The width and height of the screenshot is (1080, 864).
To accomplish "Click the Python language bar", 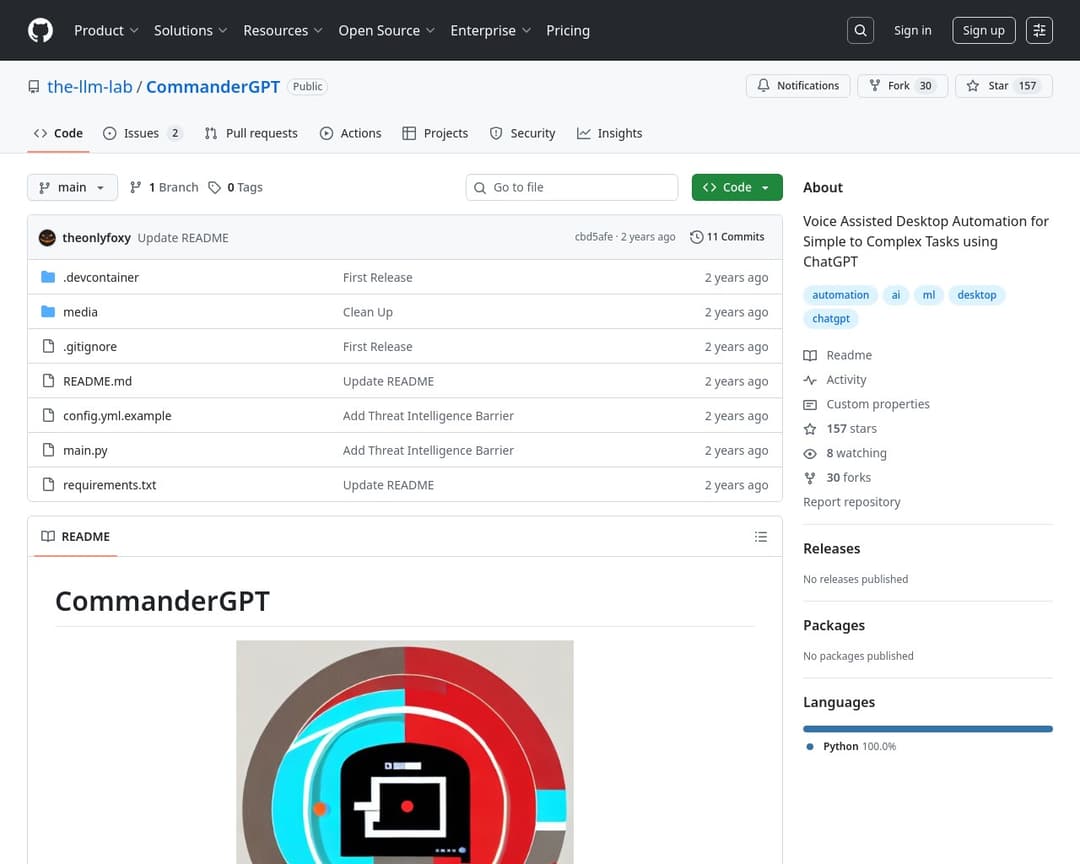I will 927,729.
